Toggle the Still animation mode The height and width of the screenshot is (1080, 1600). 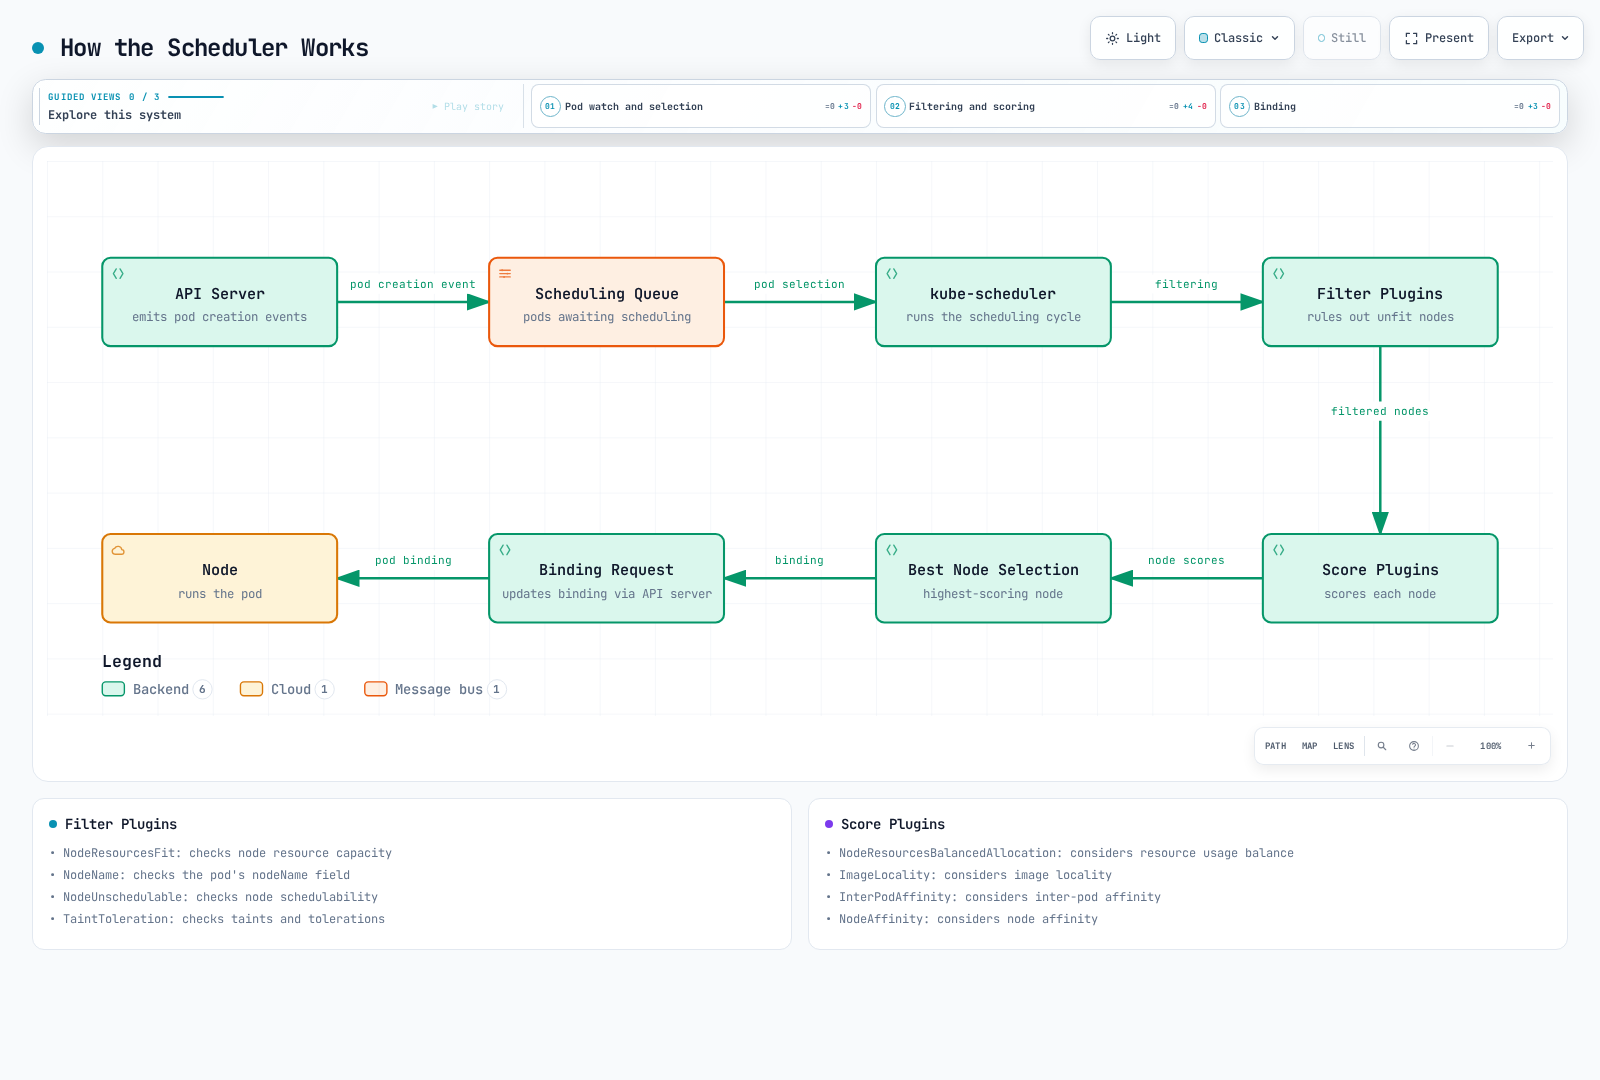click(x=1342, y=38)
